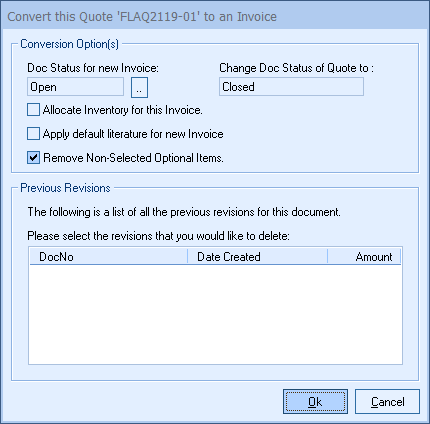The width and height of the screenshot is (430, 424).
Task: Enable Allocate Inventory for this Invoice
Action: tap(33, 110)
